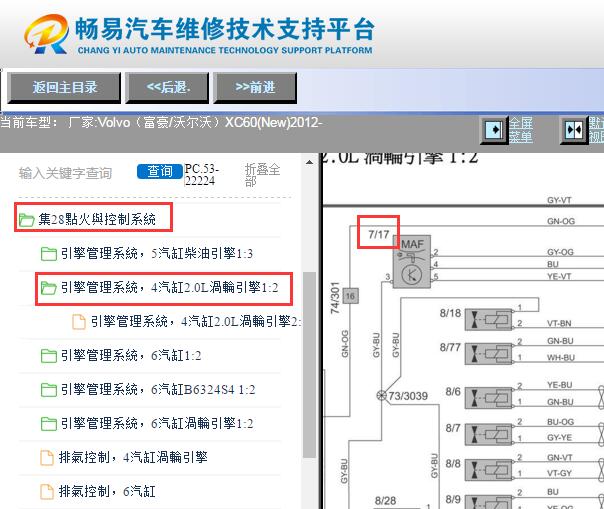Screen dimensions: 604x509
Task: Click the blue 查询 search button
Action: point(160,171)
